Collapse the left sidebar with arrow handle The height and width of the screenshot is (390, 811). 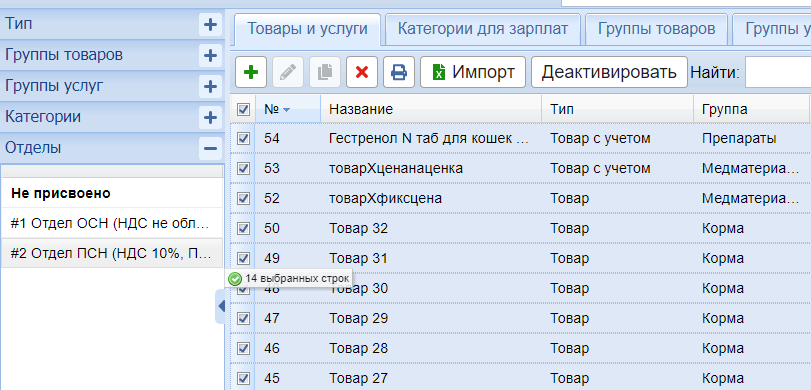(221, 306)
